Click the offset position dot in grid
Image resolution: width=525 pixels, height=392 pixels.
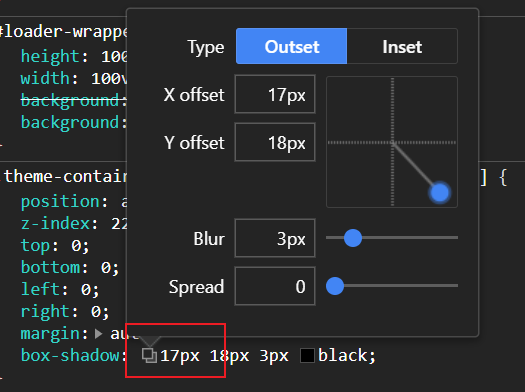[440, 192]
